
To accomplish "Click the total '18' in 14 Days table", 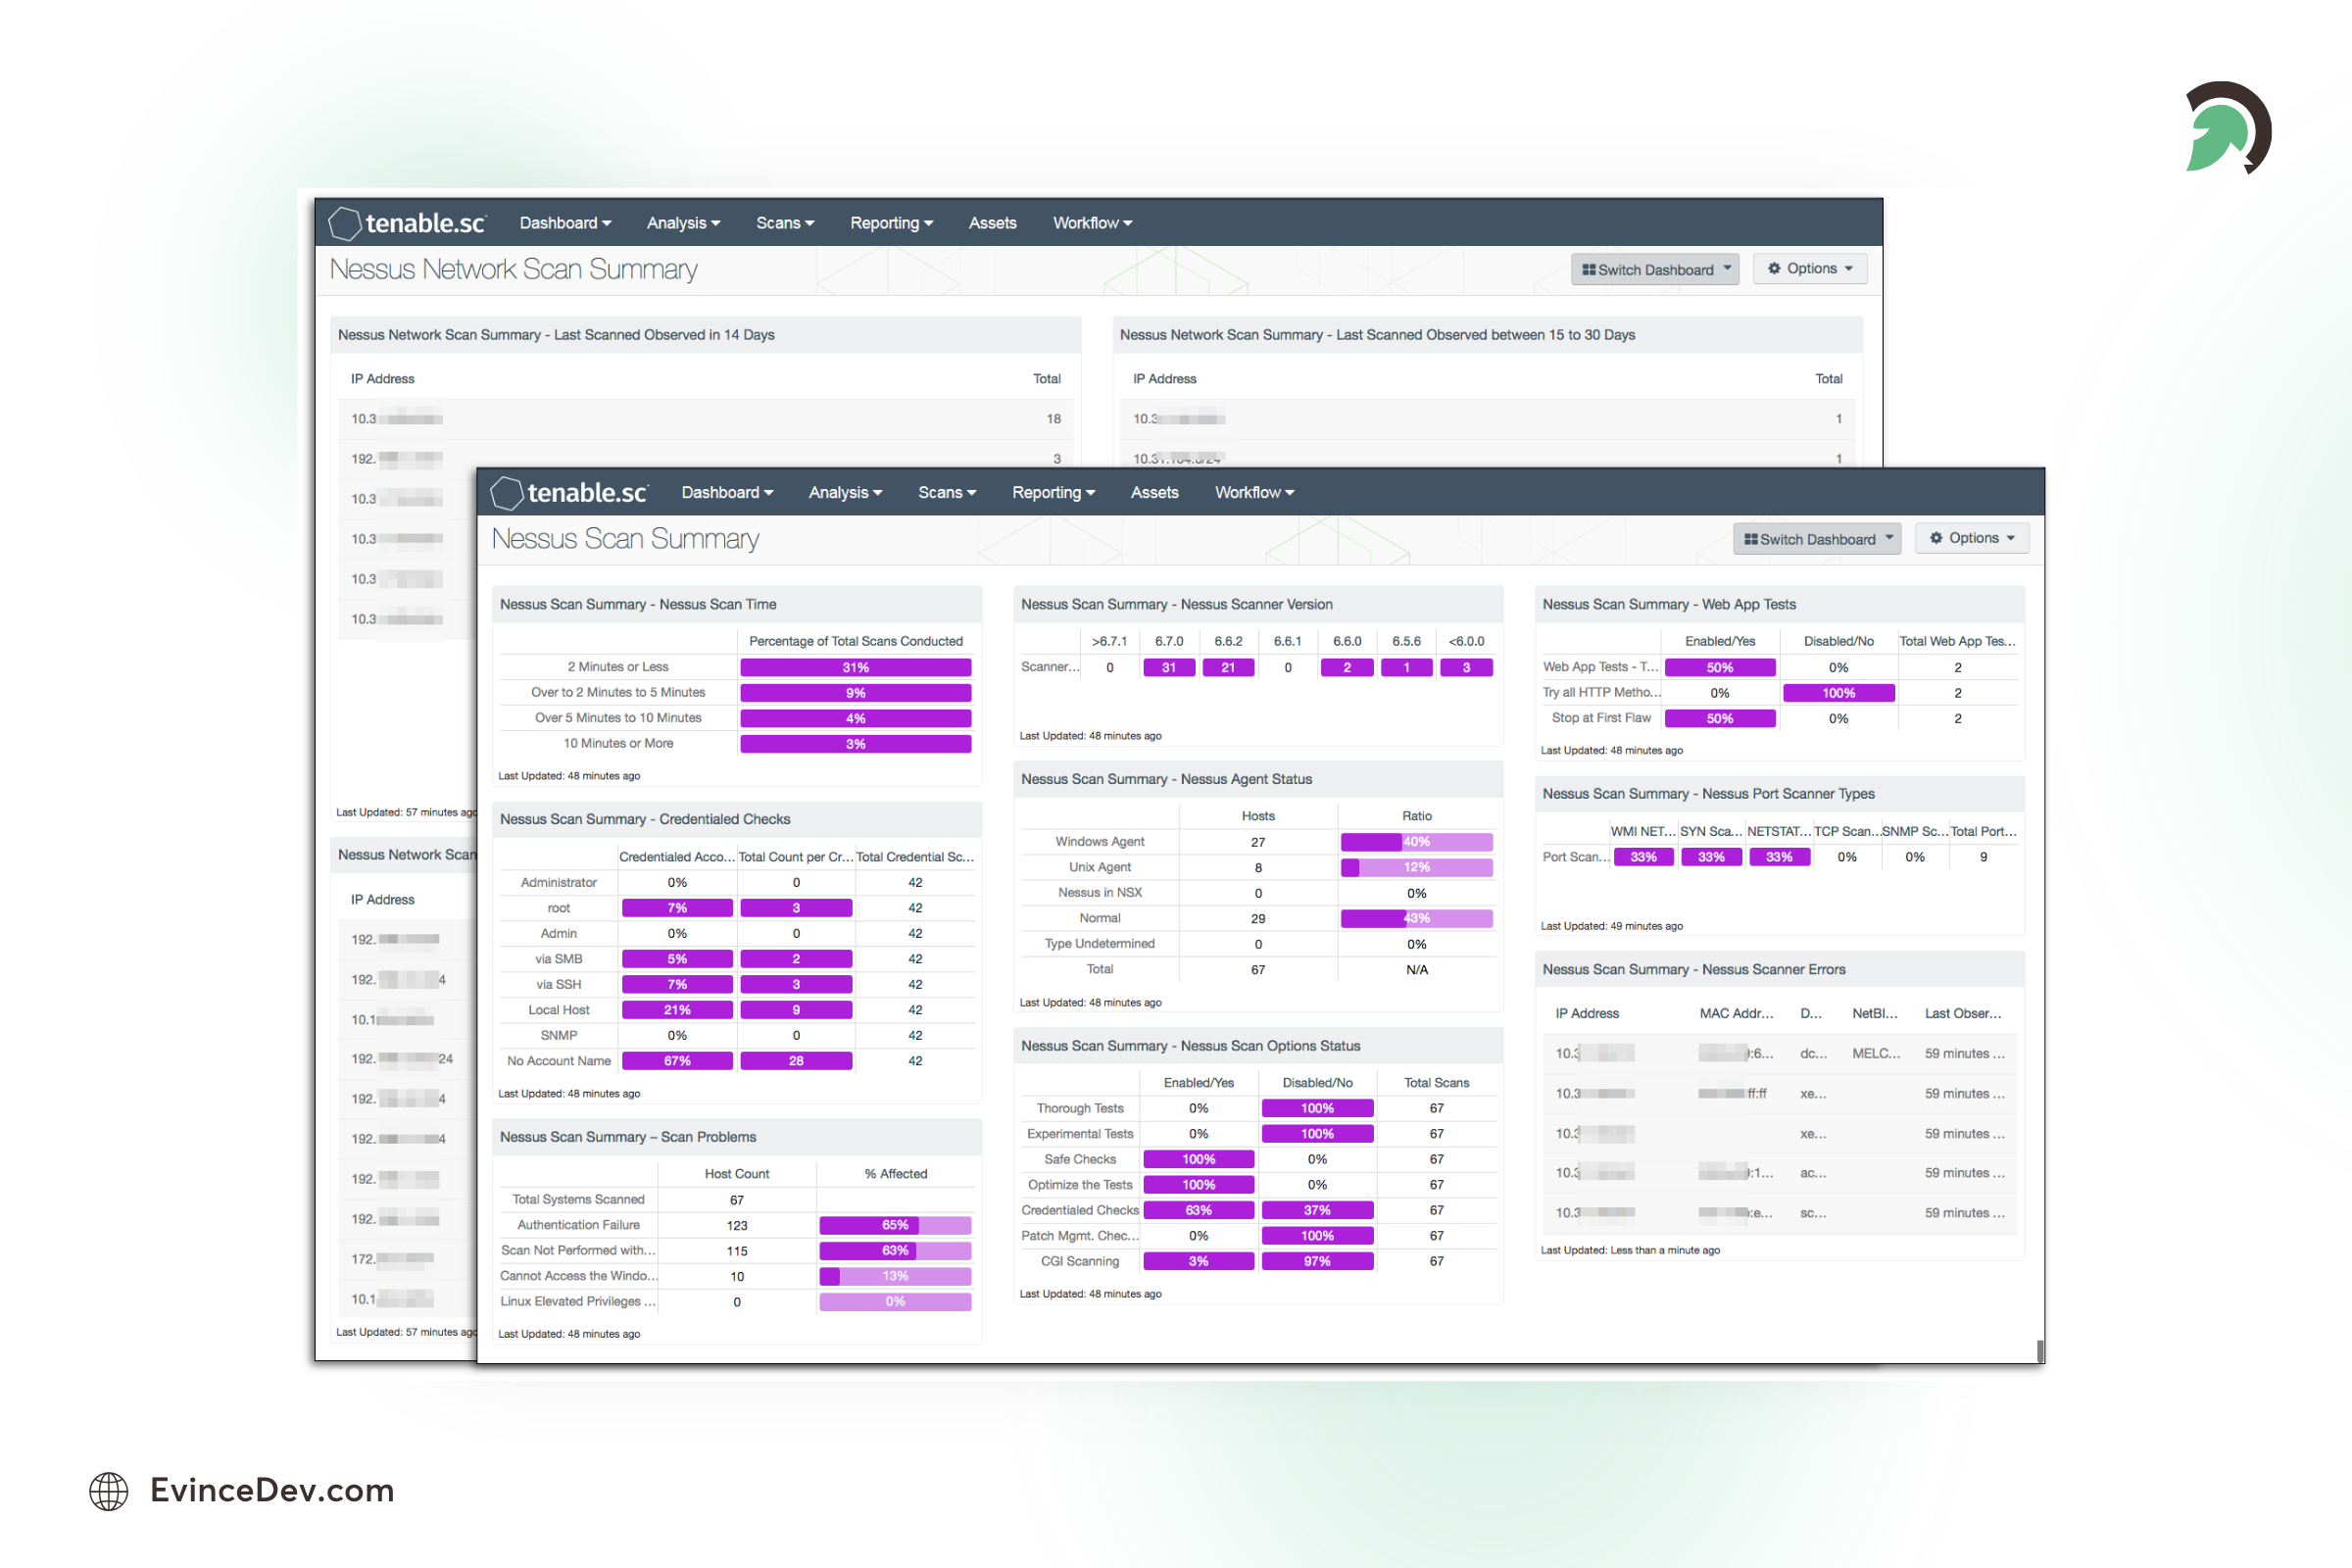I will 1054,419.
